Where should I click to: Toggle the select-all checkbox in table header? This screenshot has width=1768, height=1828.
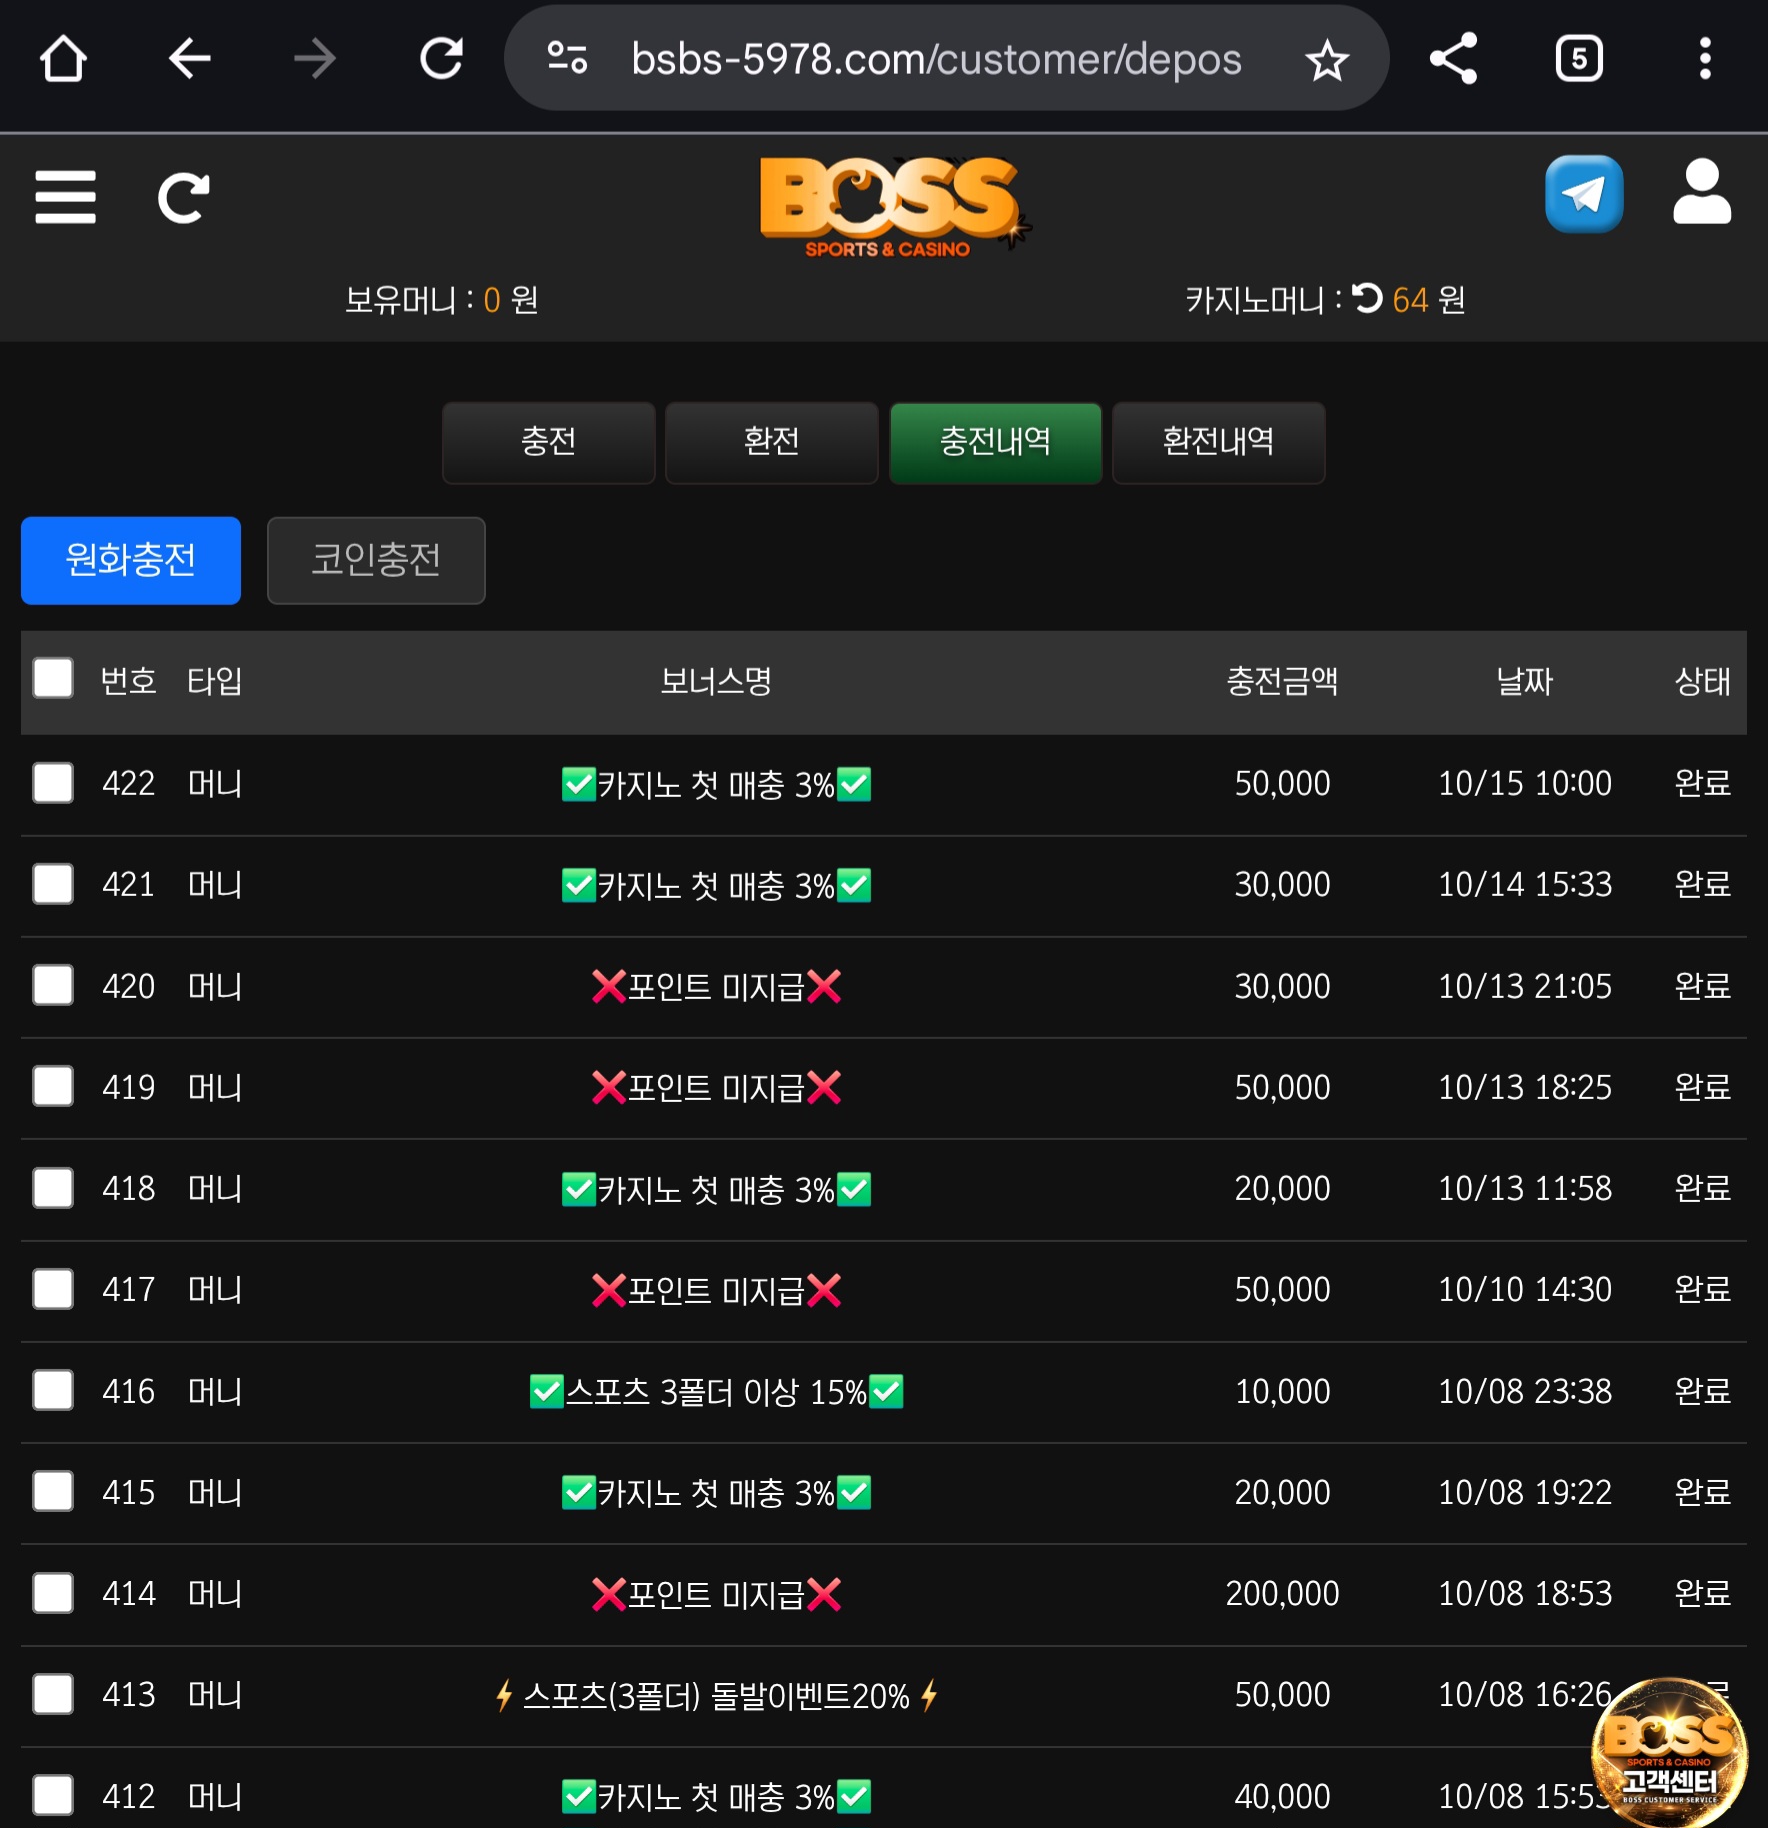53,678
